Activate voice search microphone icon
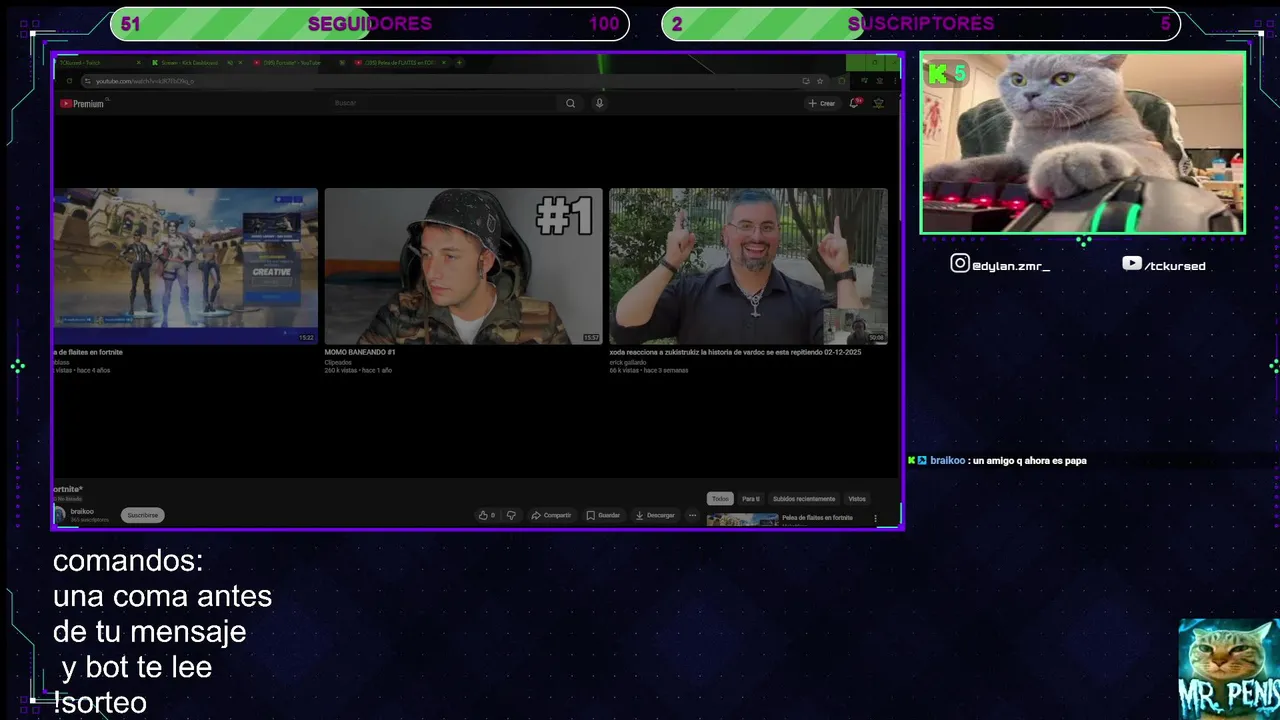This screenshot has height=720, width=1280. click(599, 103)
